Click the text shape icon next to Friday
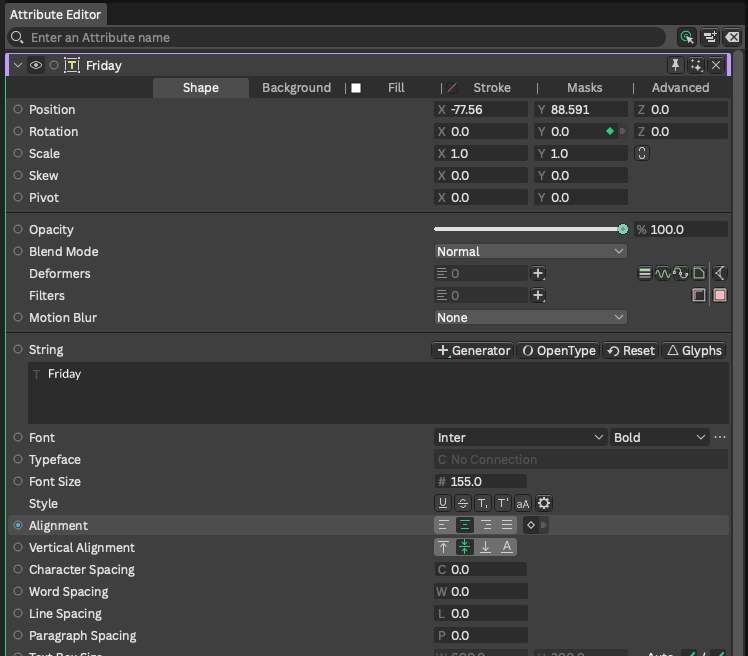 tap(72, 65)
